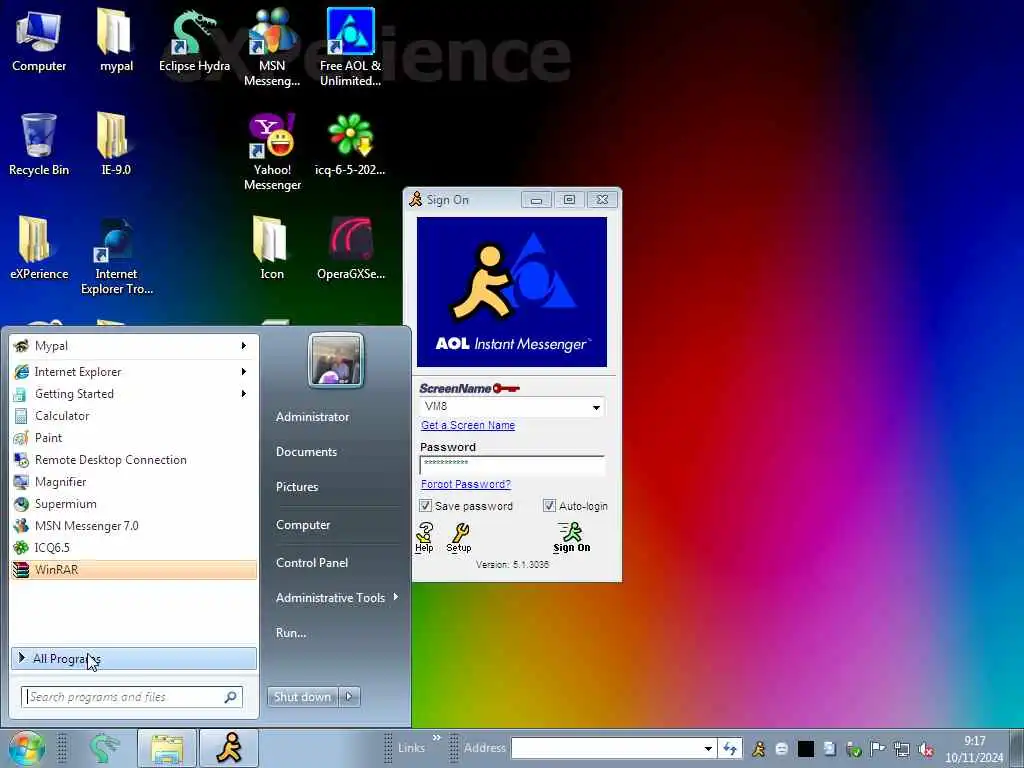Open Pictures in Start menu right pane
1024x768 pixels.
pyautogui.click(x=297, y=487)
